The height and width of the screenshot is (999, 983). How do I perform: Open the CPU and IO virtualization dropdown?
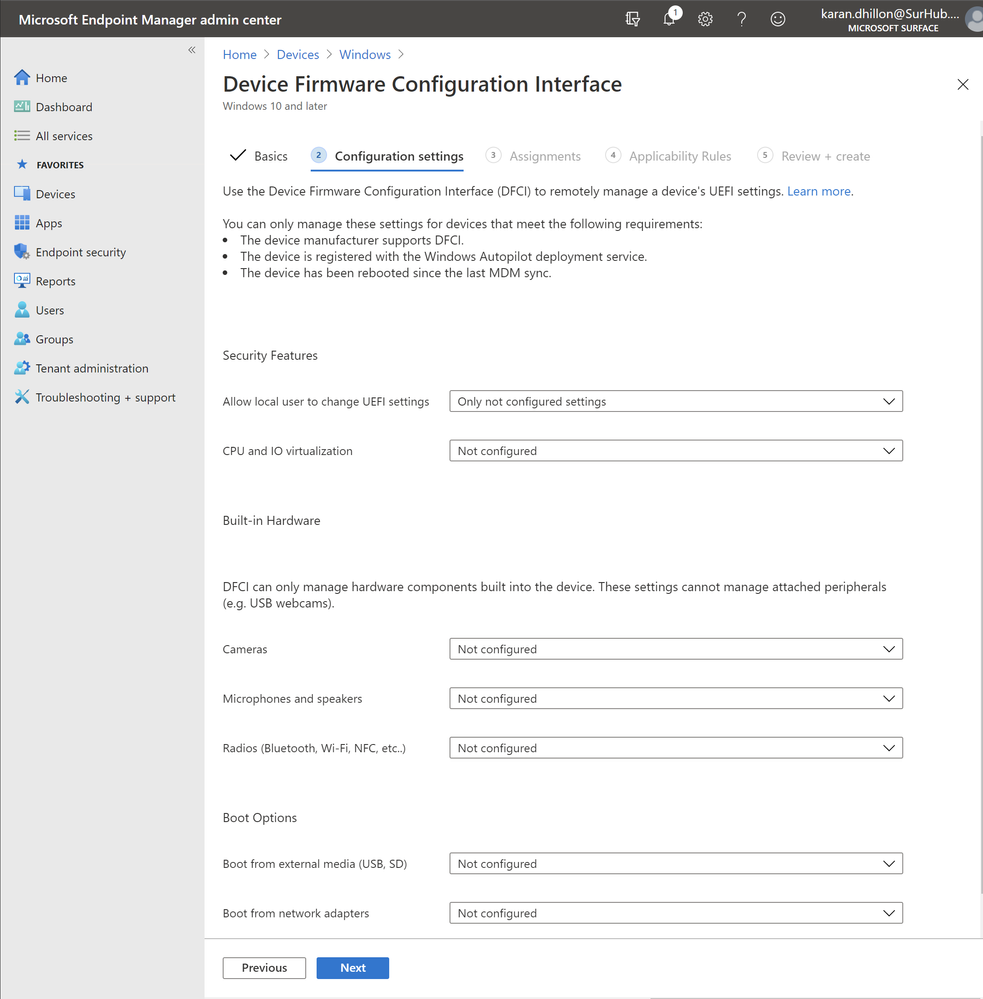[676, 451]
